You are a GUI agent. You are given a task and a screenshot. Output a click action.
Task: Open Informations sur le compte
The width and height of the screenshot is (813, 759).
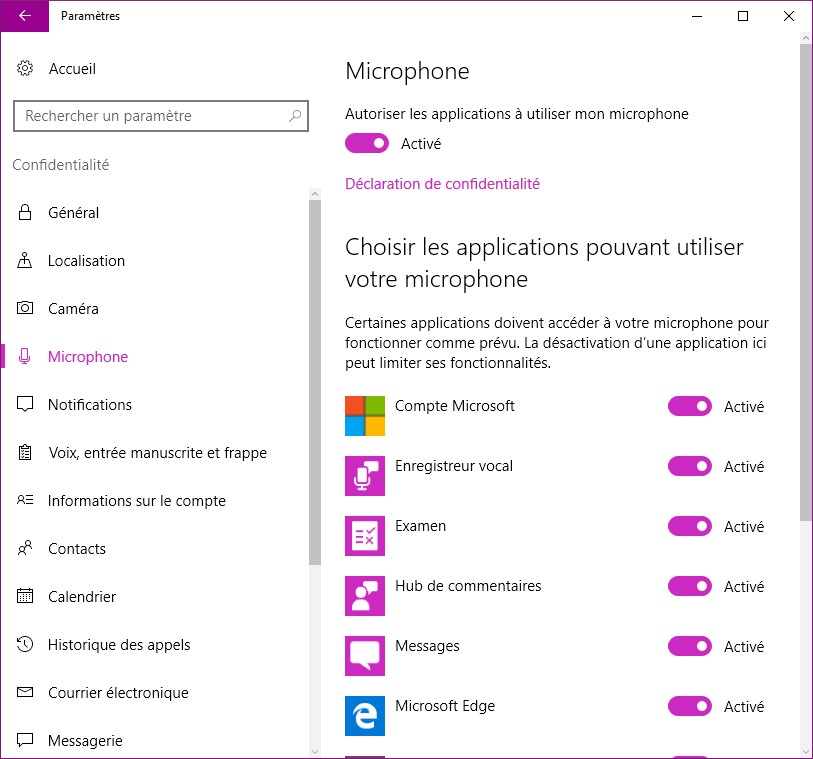(155, 500)
